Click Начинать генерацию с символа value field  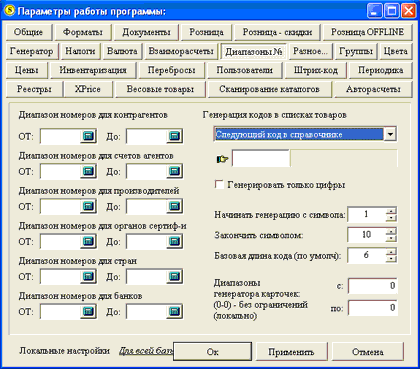(x=367, y=214)
